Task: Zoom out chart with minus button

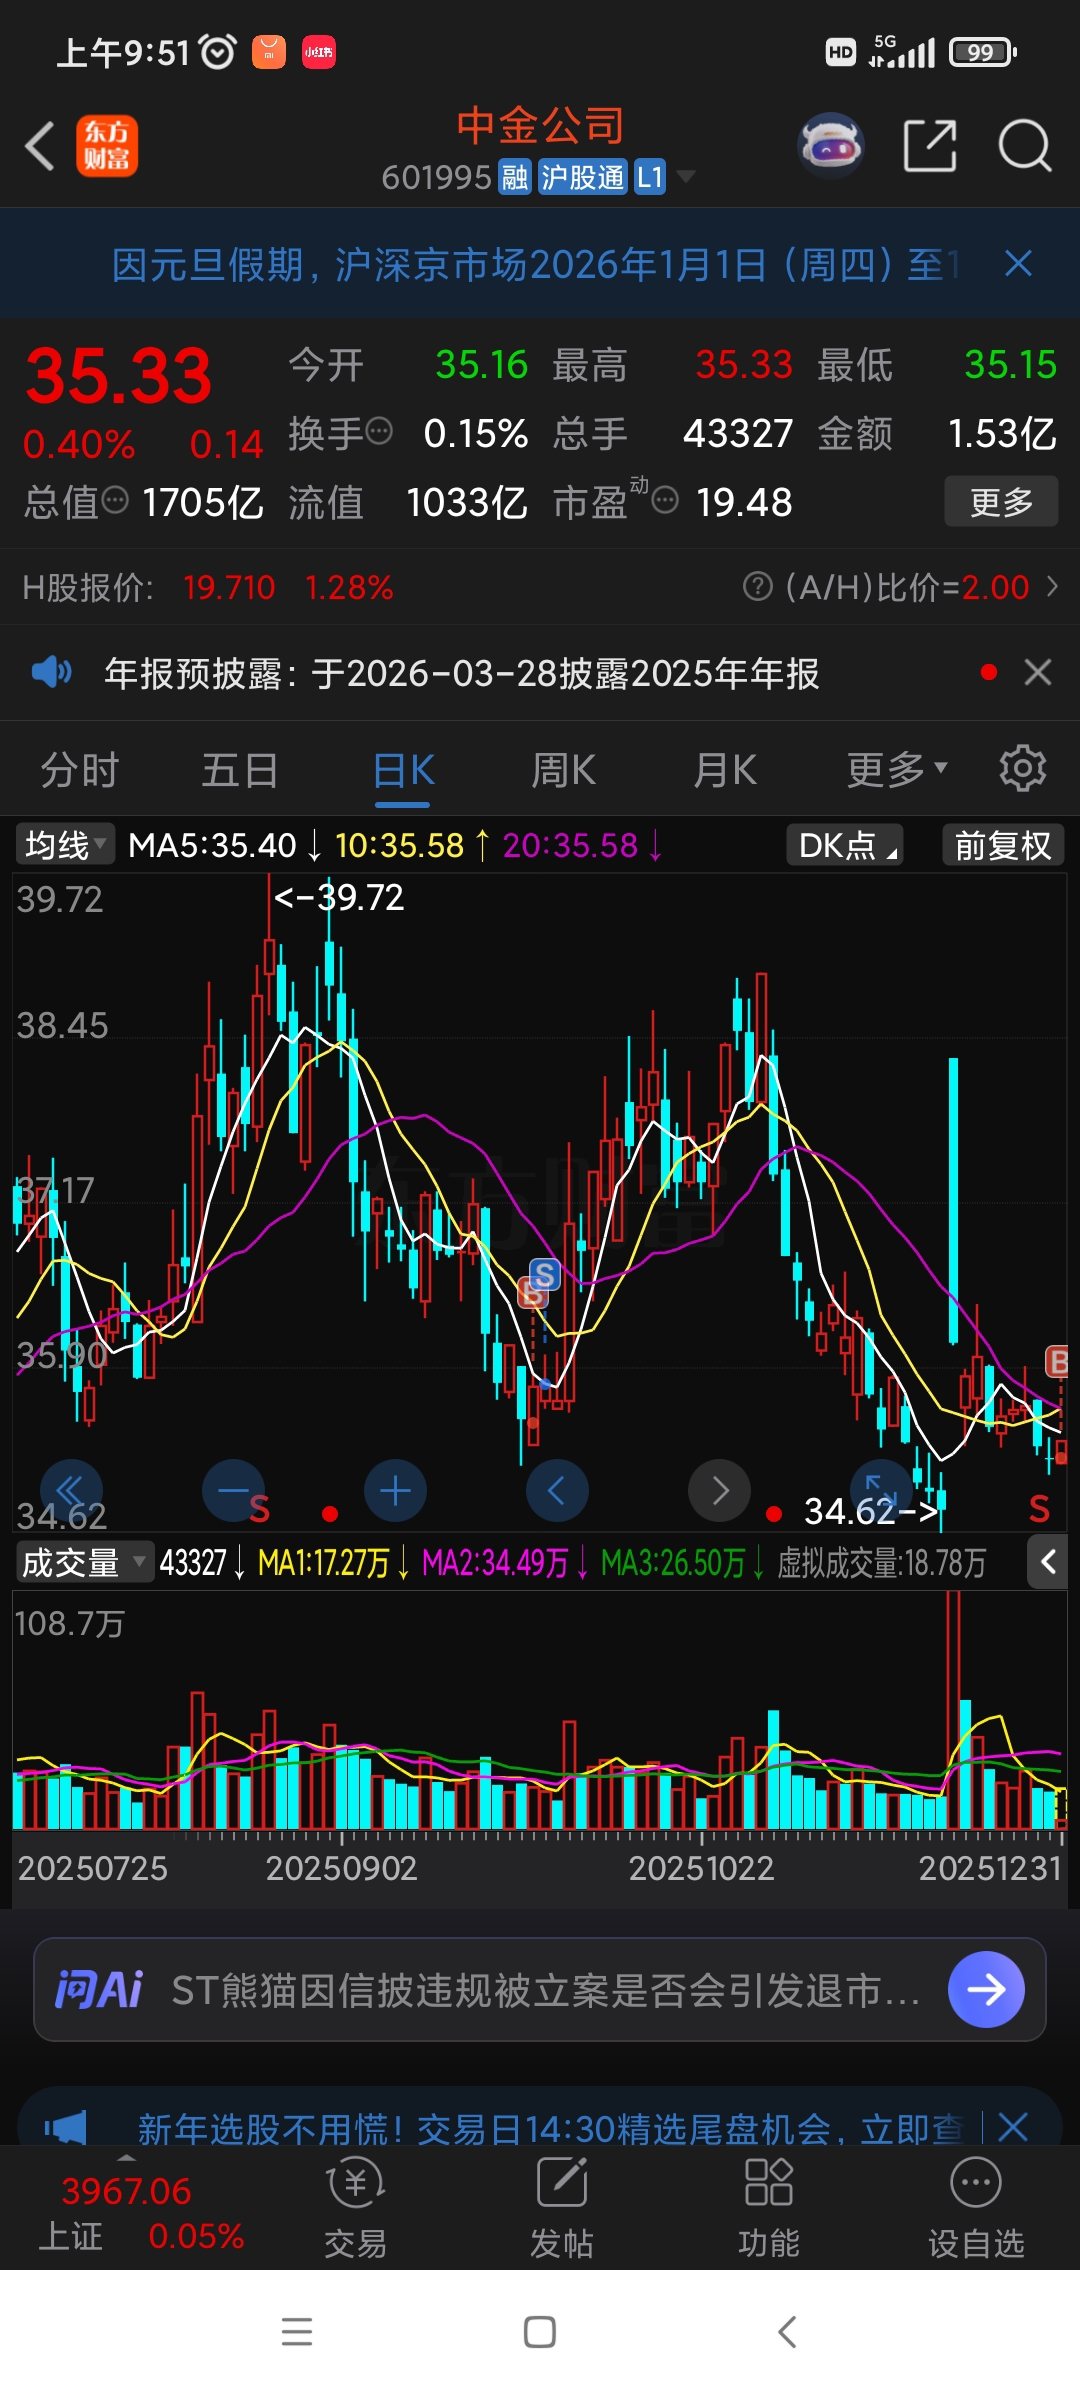Action: [x=233, y=1490]
